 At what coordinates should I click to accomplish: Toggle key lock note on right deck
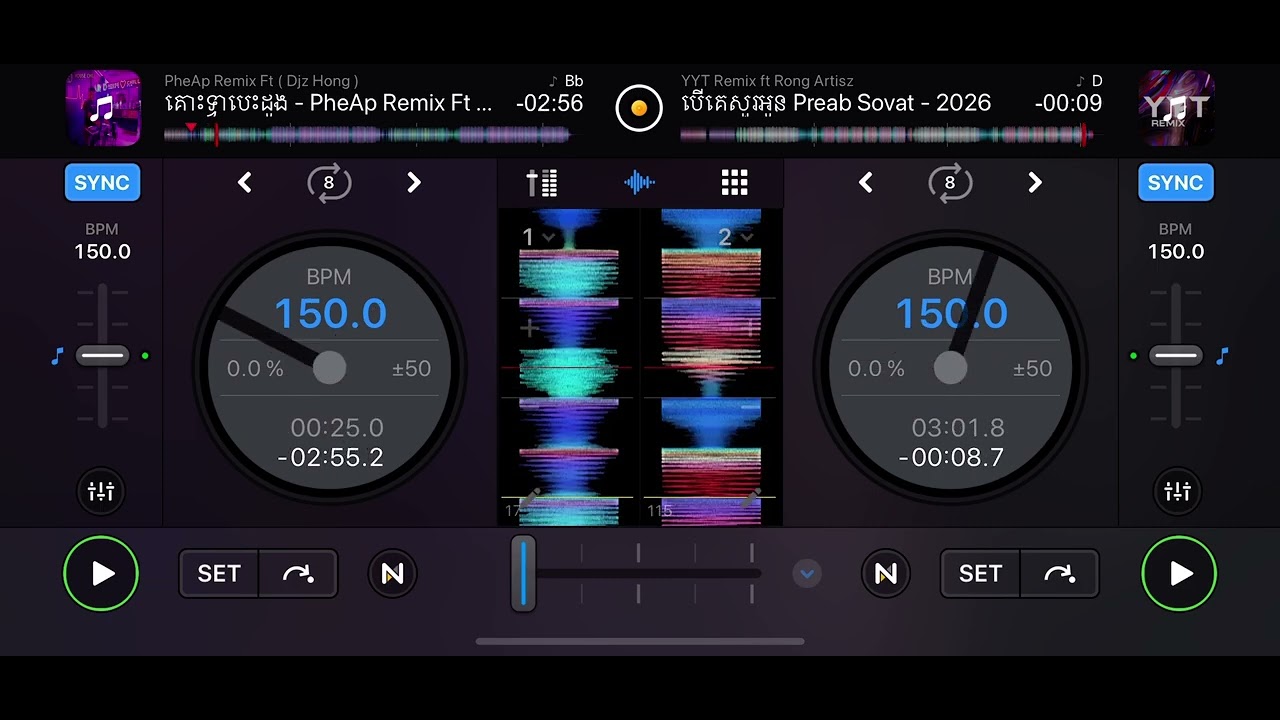(1221, 356)
